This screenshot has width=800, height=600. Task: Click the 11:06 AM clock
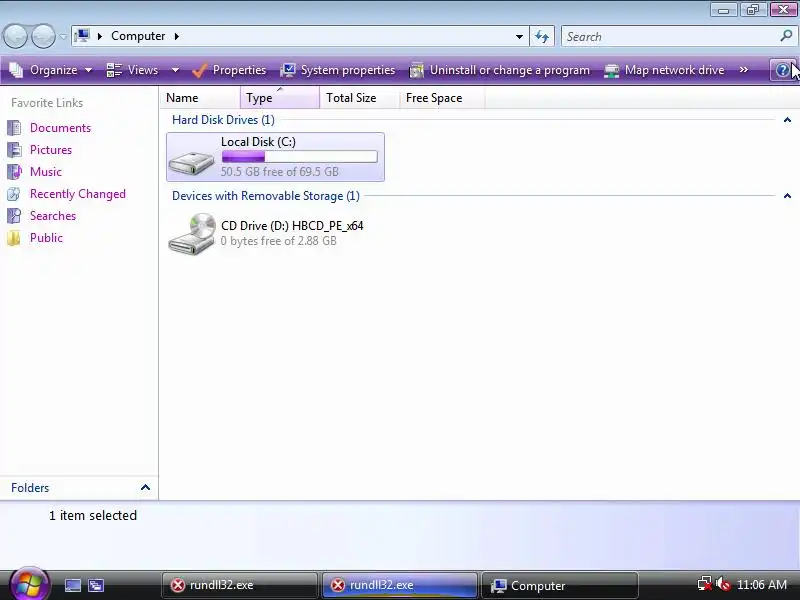762,585
